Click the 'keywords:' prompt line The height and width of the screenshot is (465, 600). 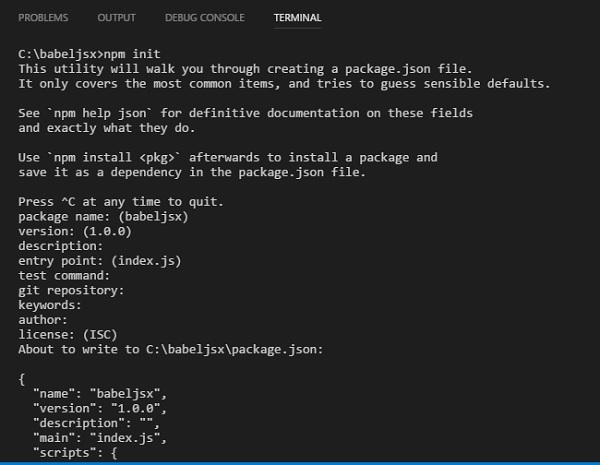point(50,305)
